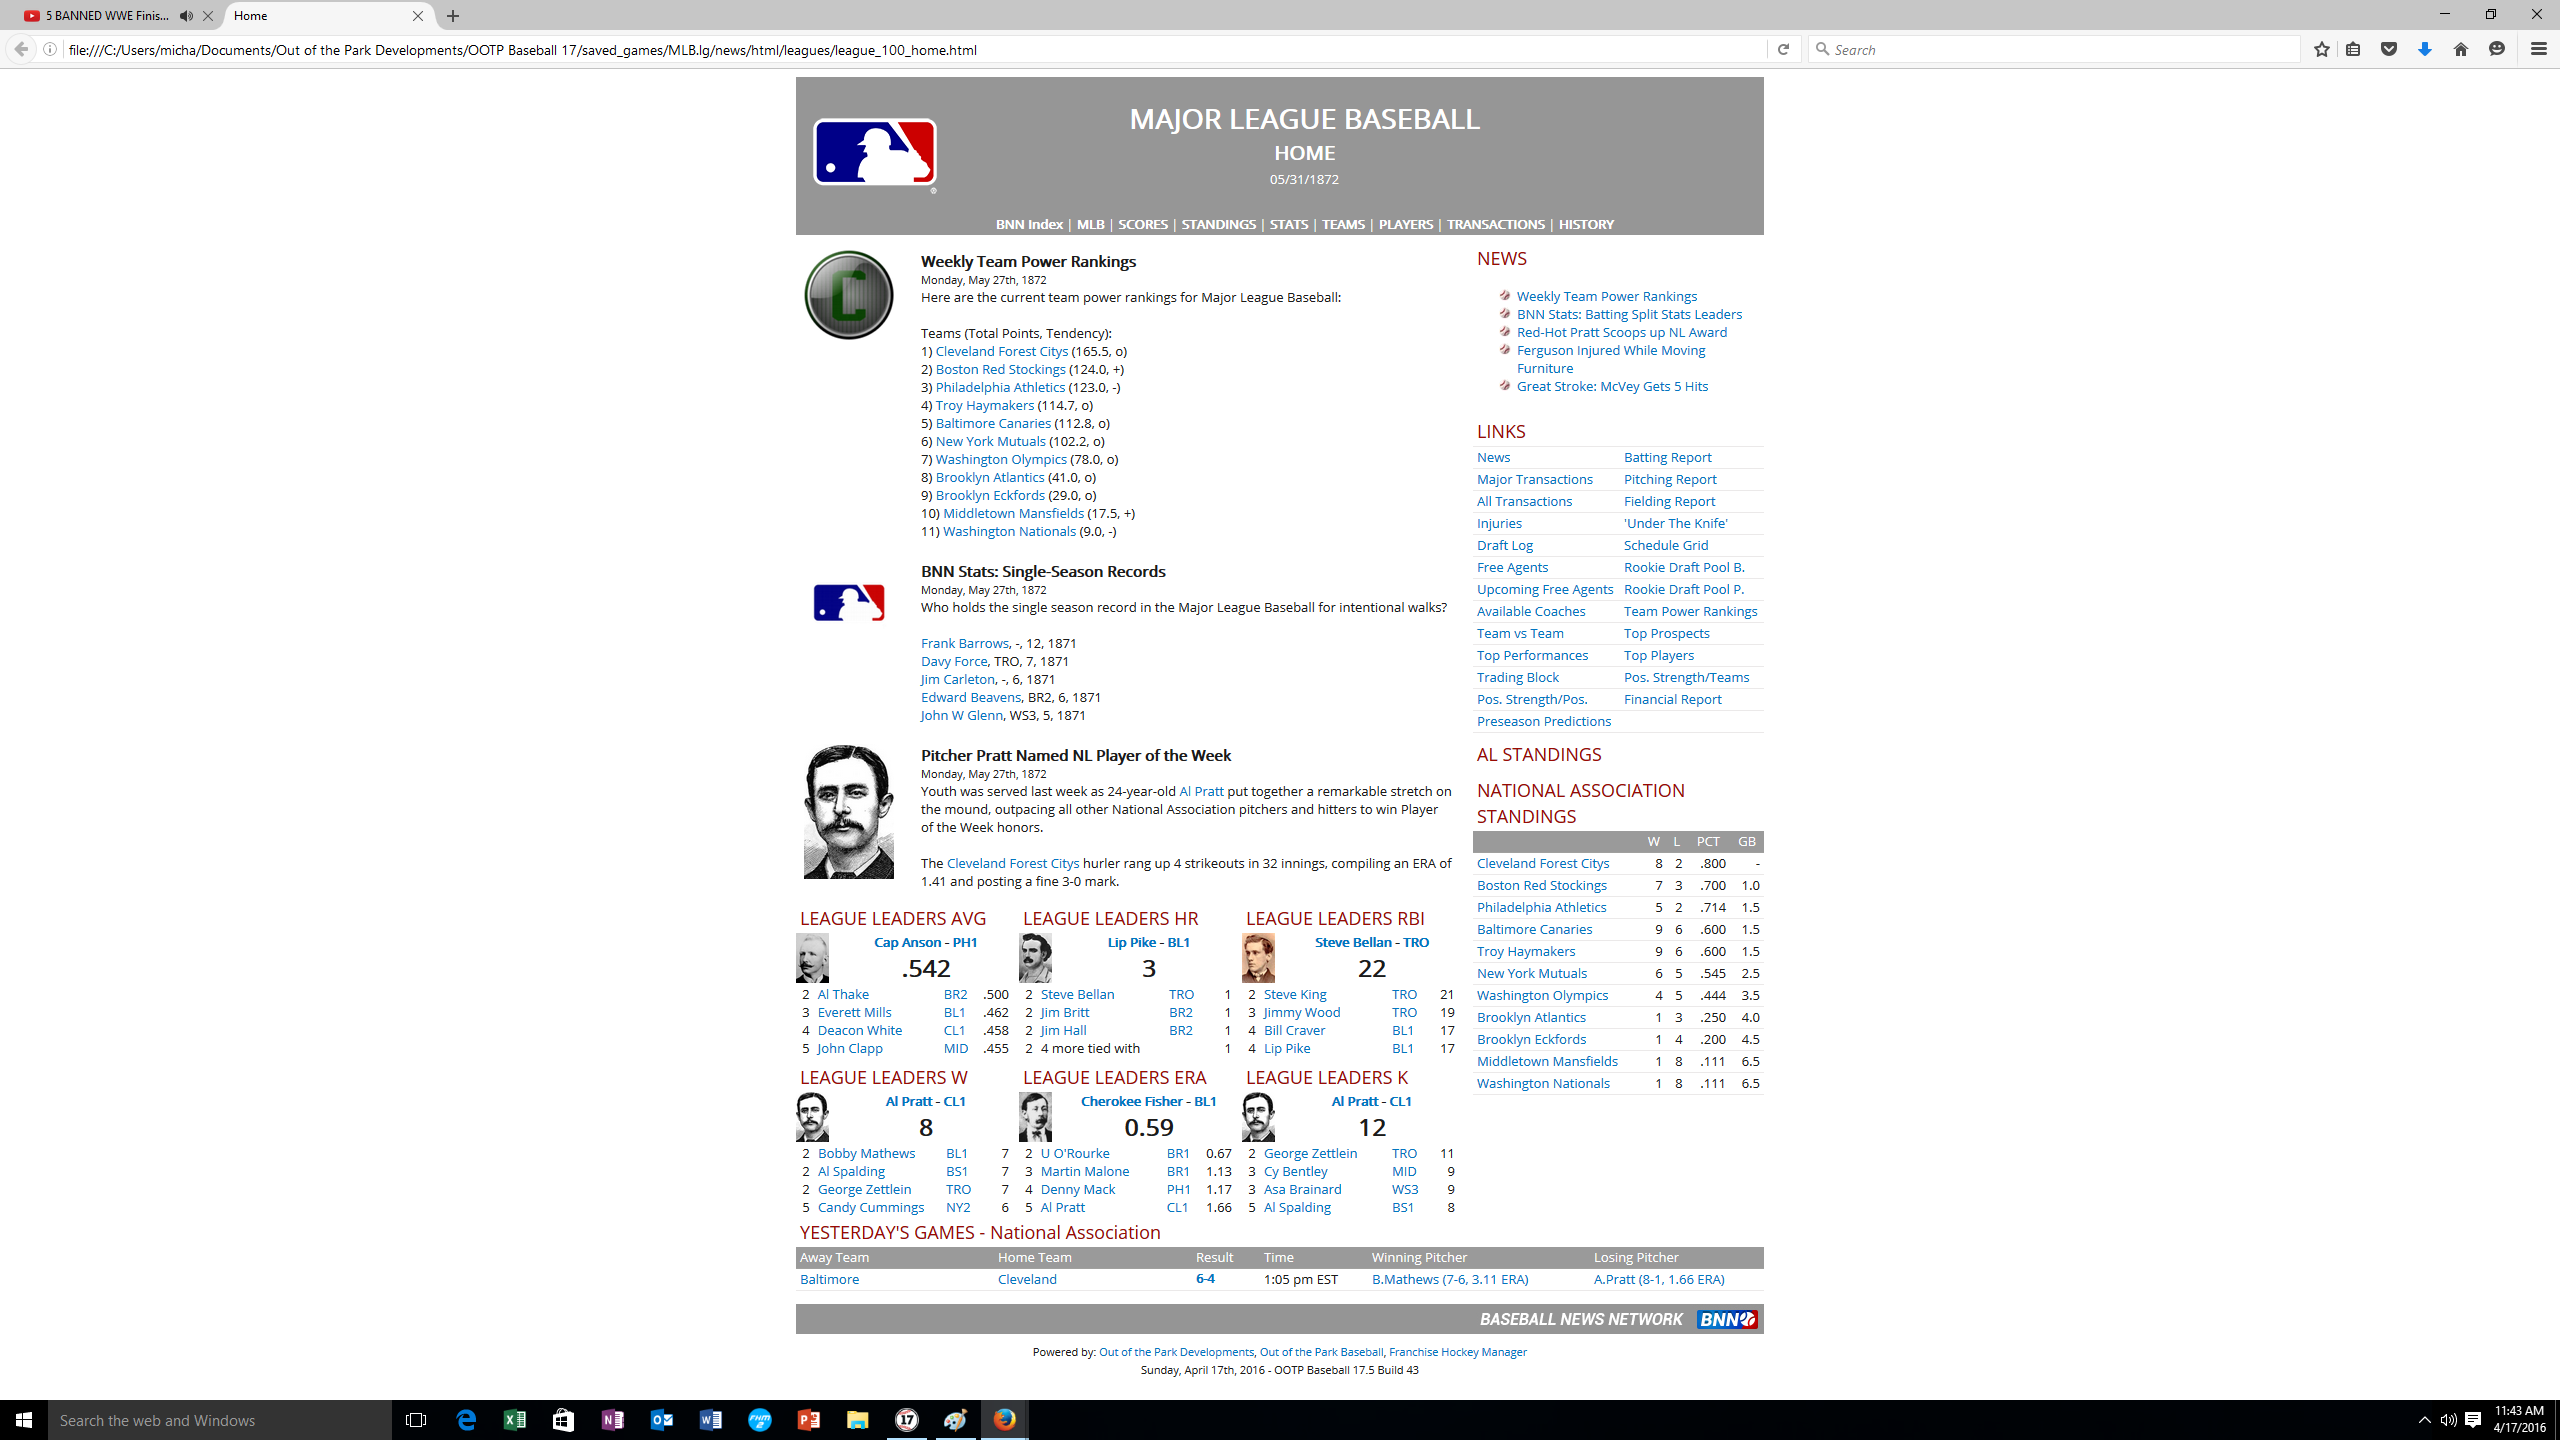
Task: Click Al Pratt's portrait image
Action: (x=848, y=812)
